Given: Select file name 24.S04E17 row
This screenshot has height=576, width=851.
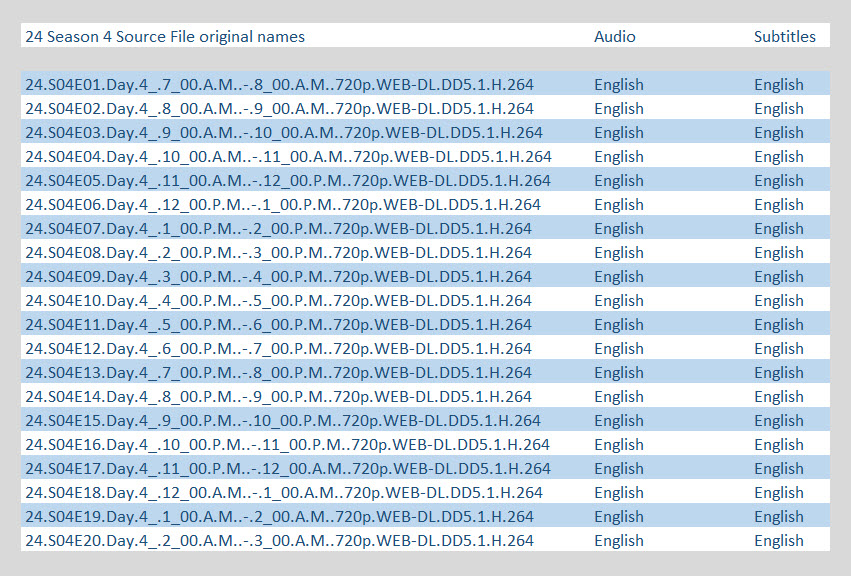Looking at the screenshot, I should [x=288, y=469].
